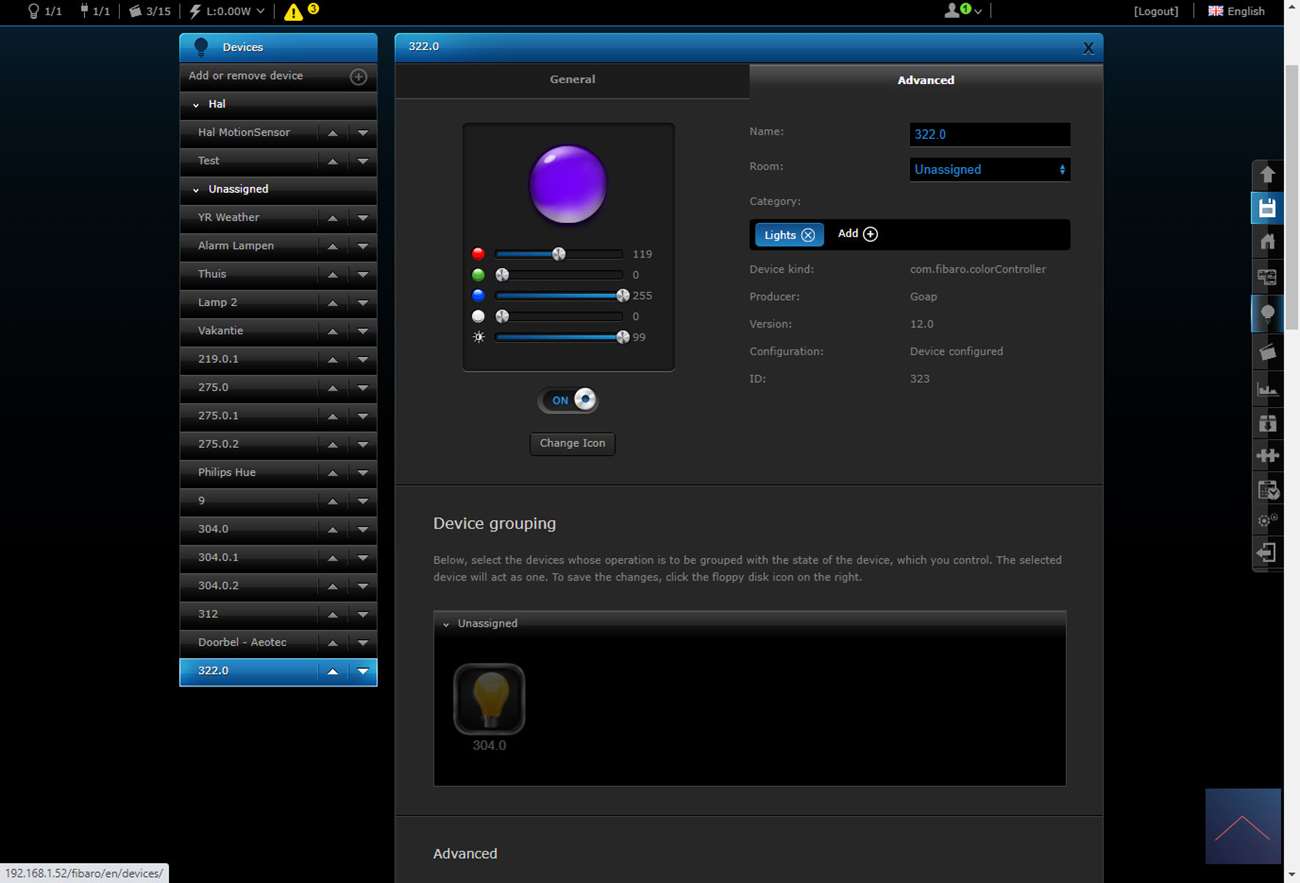Open the plugins puzzle piece icon
Viewport: 1300px width, 883px height.
[1267, 456]
